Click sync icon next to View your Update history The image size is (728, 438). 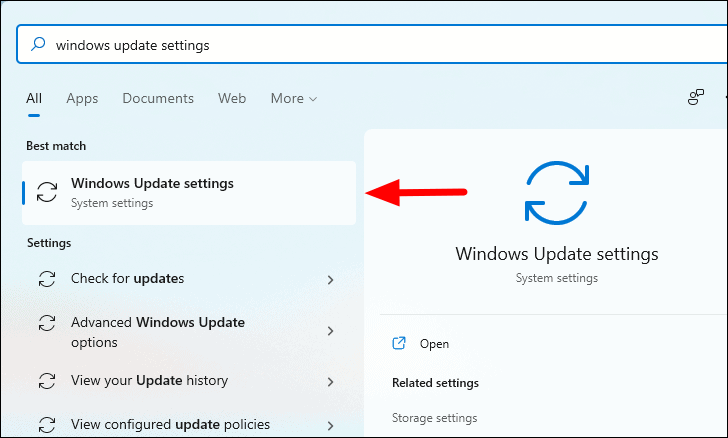coord(47,381)
